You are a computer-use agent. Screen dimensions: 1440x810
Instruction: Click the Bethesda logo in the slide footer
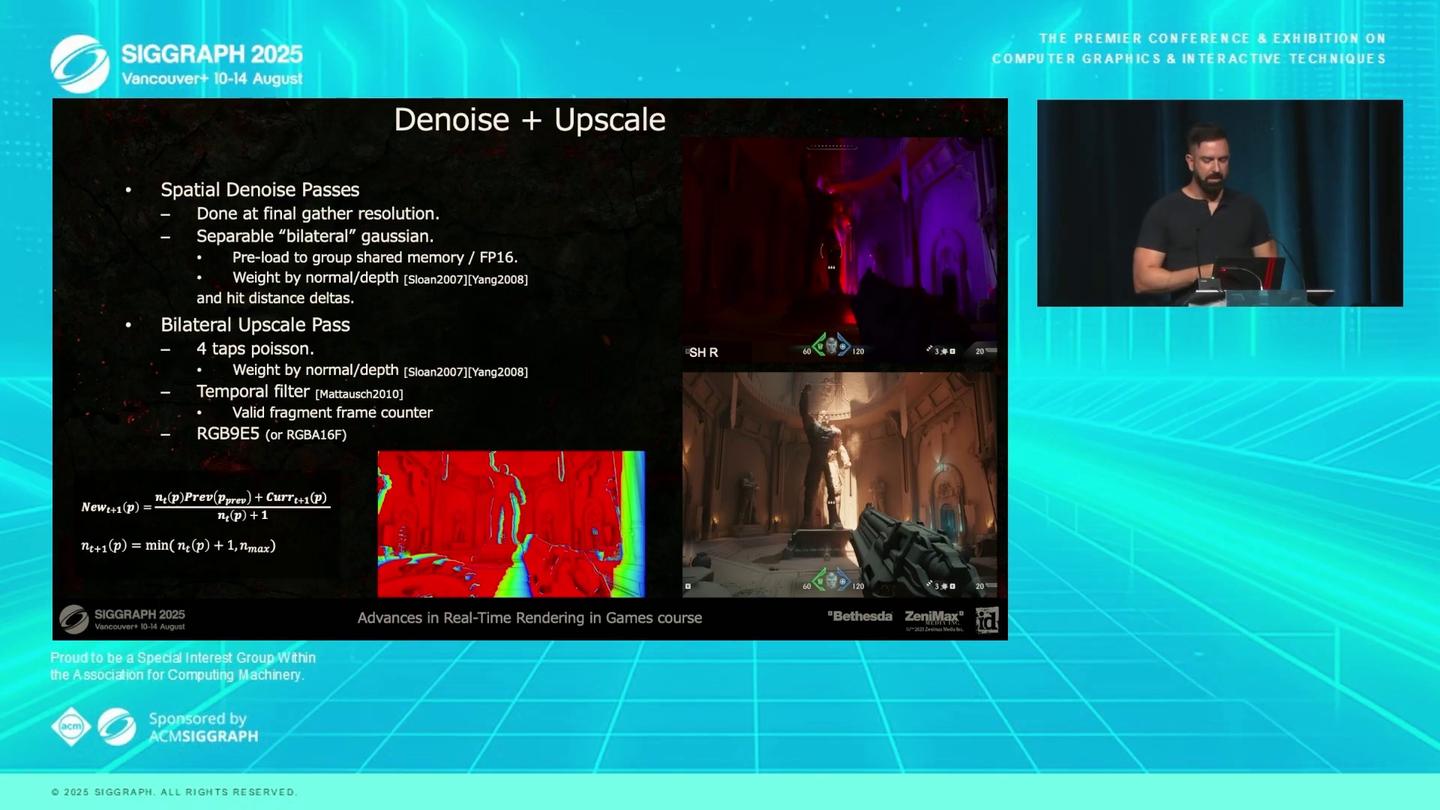point(860,616)
